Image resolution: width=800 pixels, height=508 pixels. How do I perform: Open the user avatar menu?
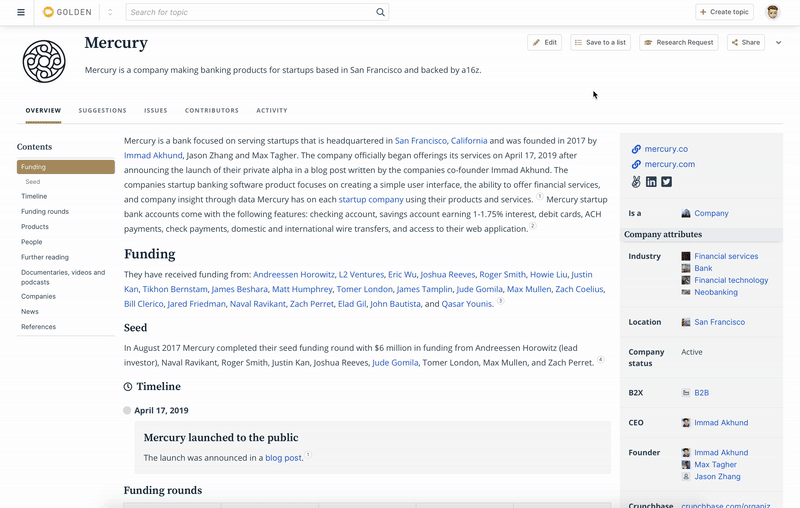point(772,12)
